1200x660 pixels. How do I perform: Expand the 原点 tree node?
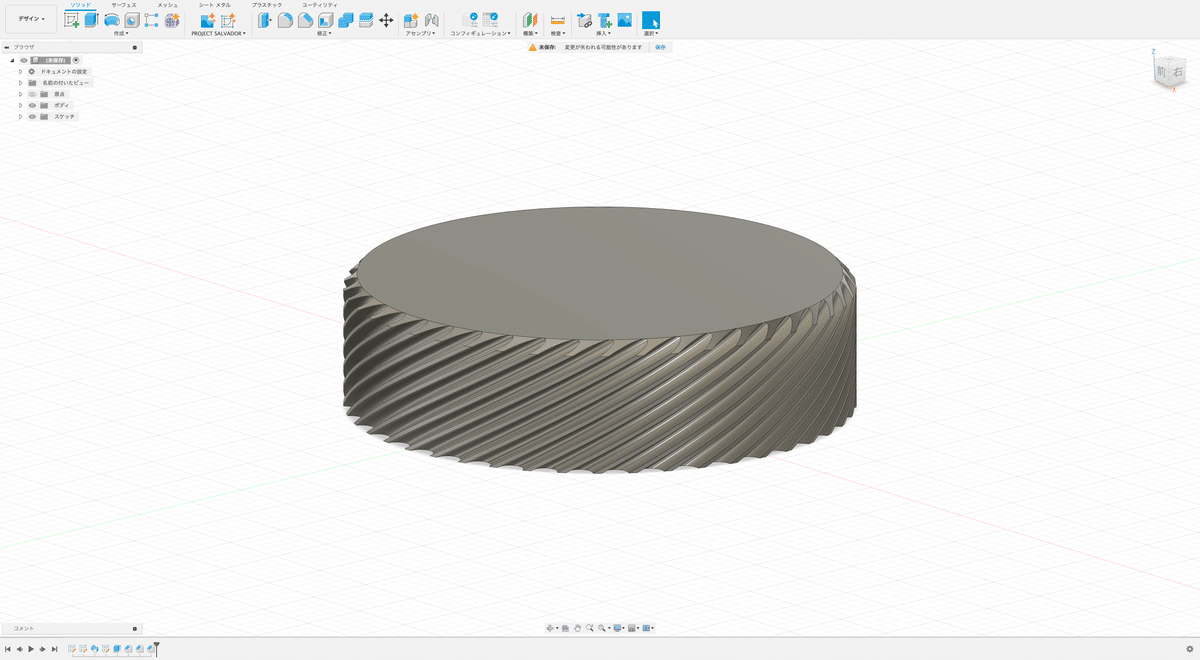tap(20, 94)
